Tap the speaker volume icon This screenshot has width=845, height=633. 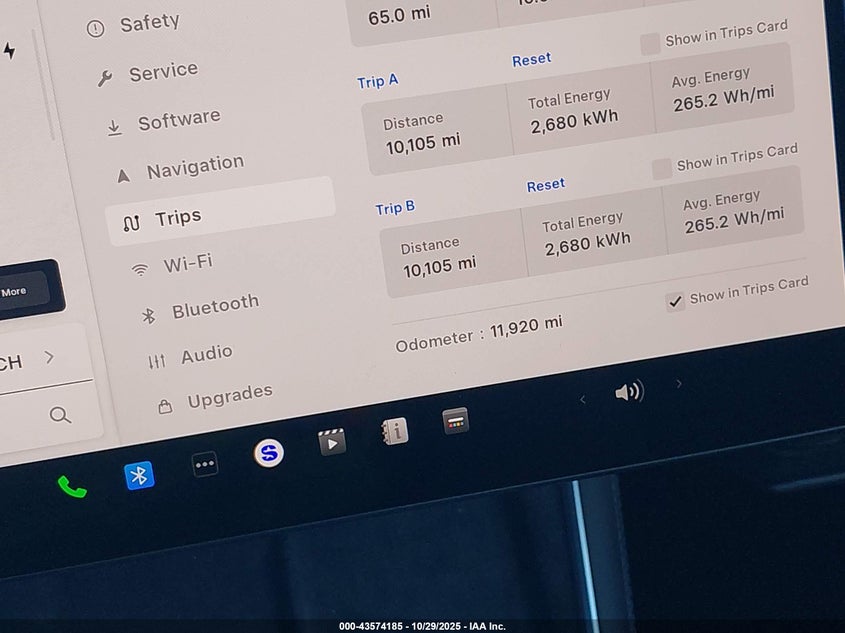tap(629, 392)
